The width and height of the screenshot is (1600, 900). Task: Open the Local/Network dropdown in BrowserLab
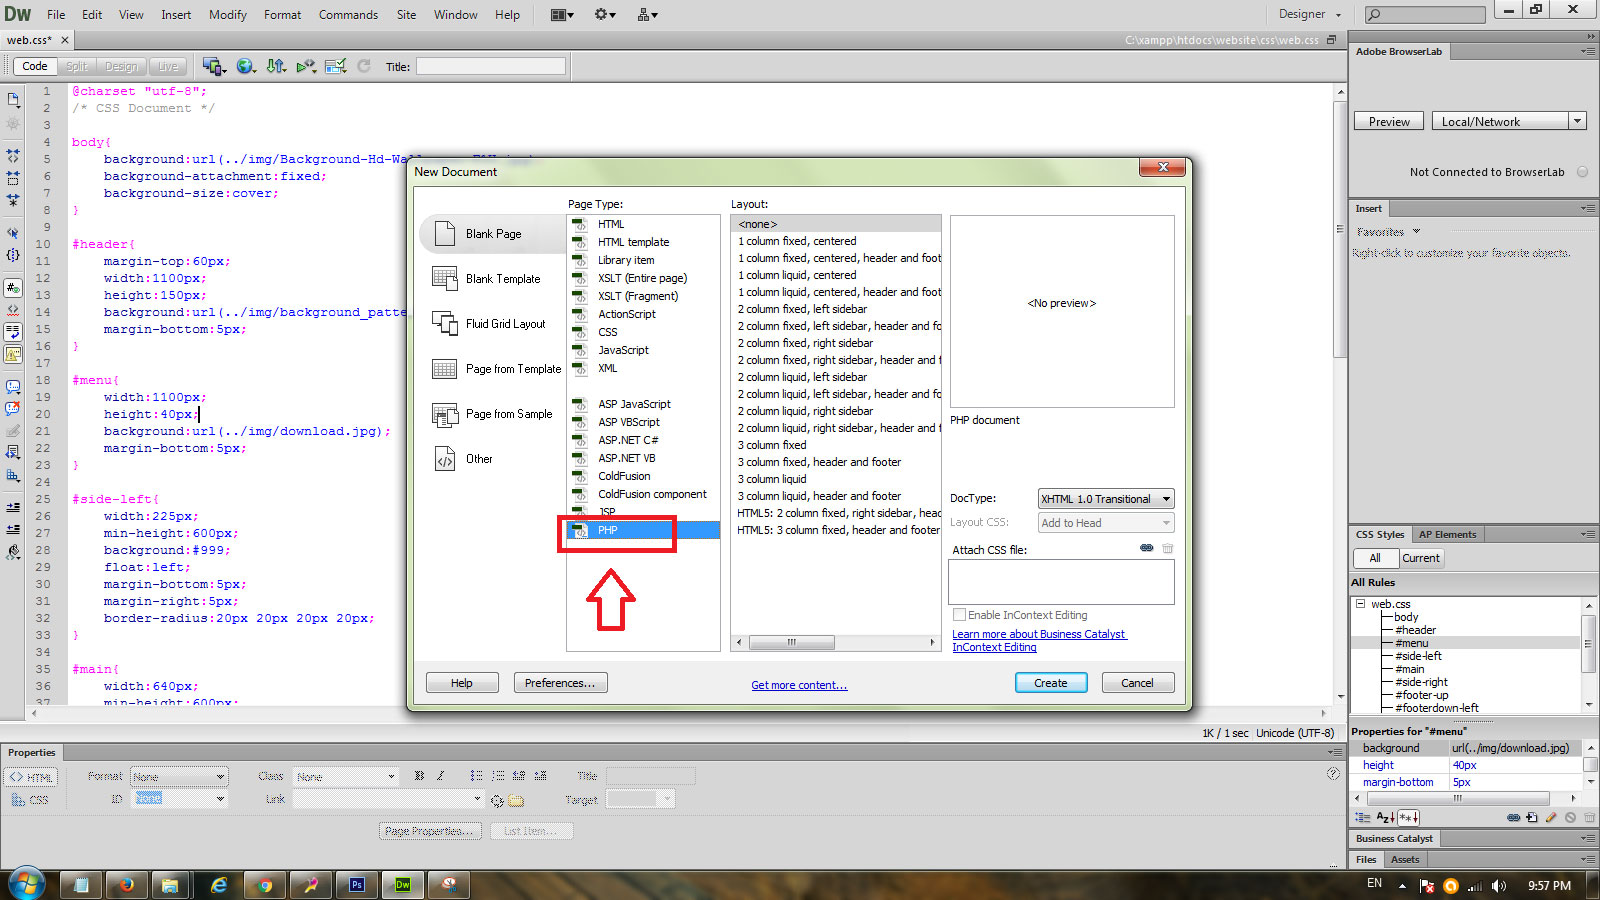(1509, 121)
